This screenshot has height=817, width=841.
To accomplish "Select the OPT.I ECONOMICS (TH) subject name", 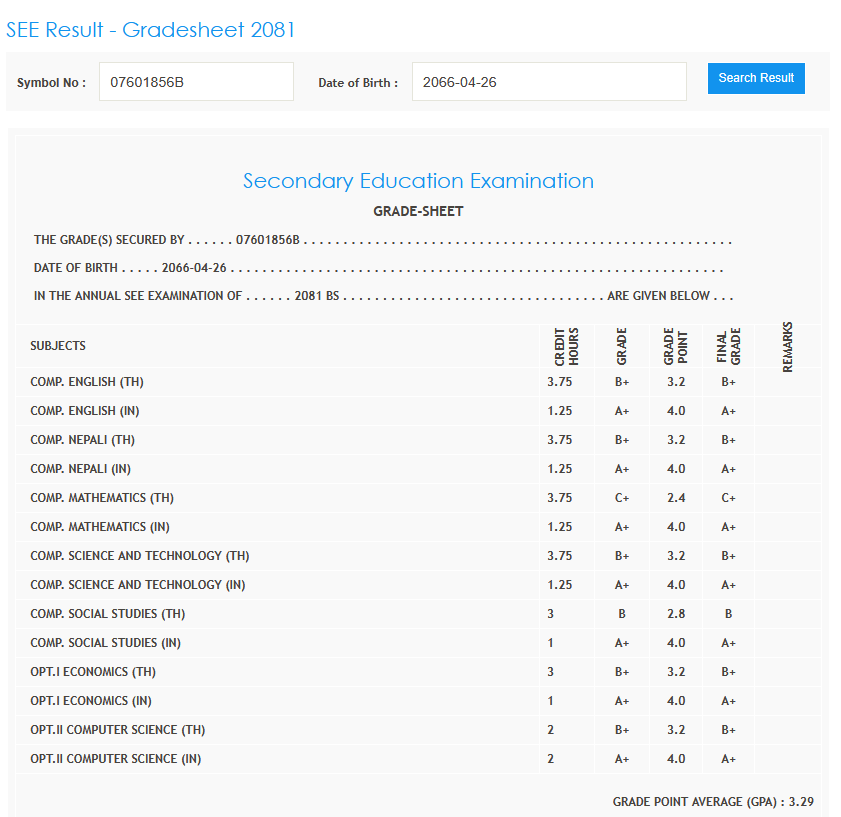I will click(93, 672).
